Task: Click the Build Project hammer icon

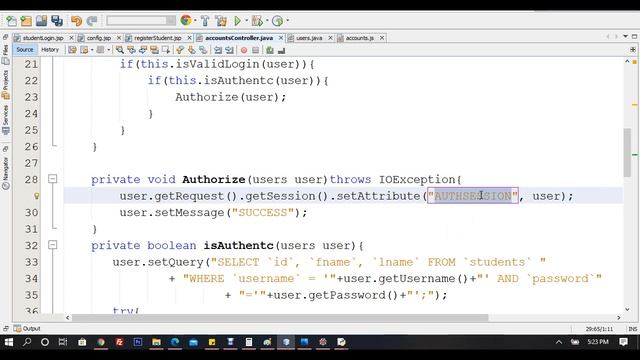Action: (x=205, y=21)
